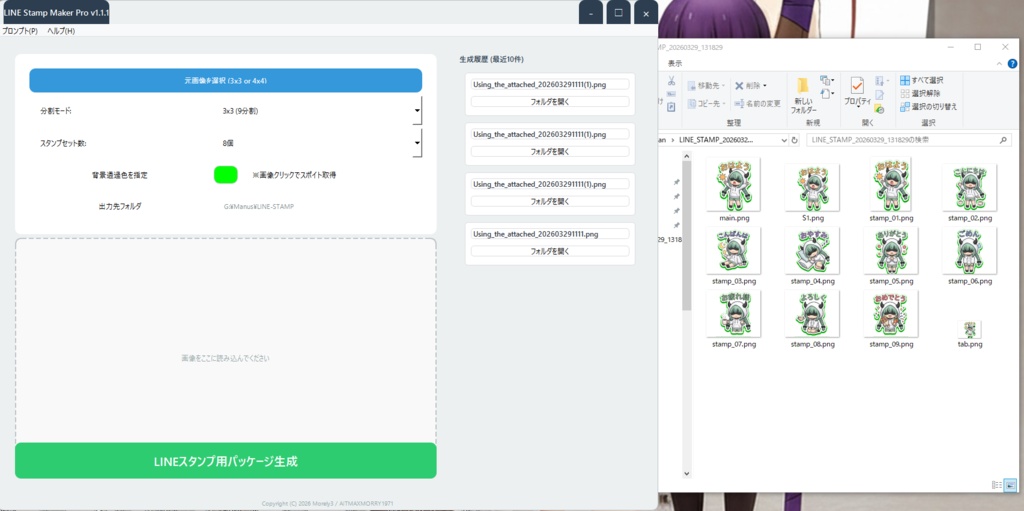
Task: Click the navigation pane scroll down arrow
Action: [686, 473]
